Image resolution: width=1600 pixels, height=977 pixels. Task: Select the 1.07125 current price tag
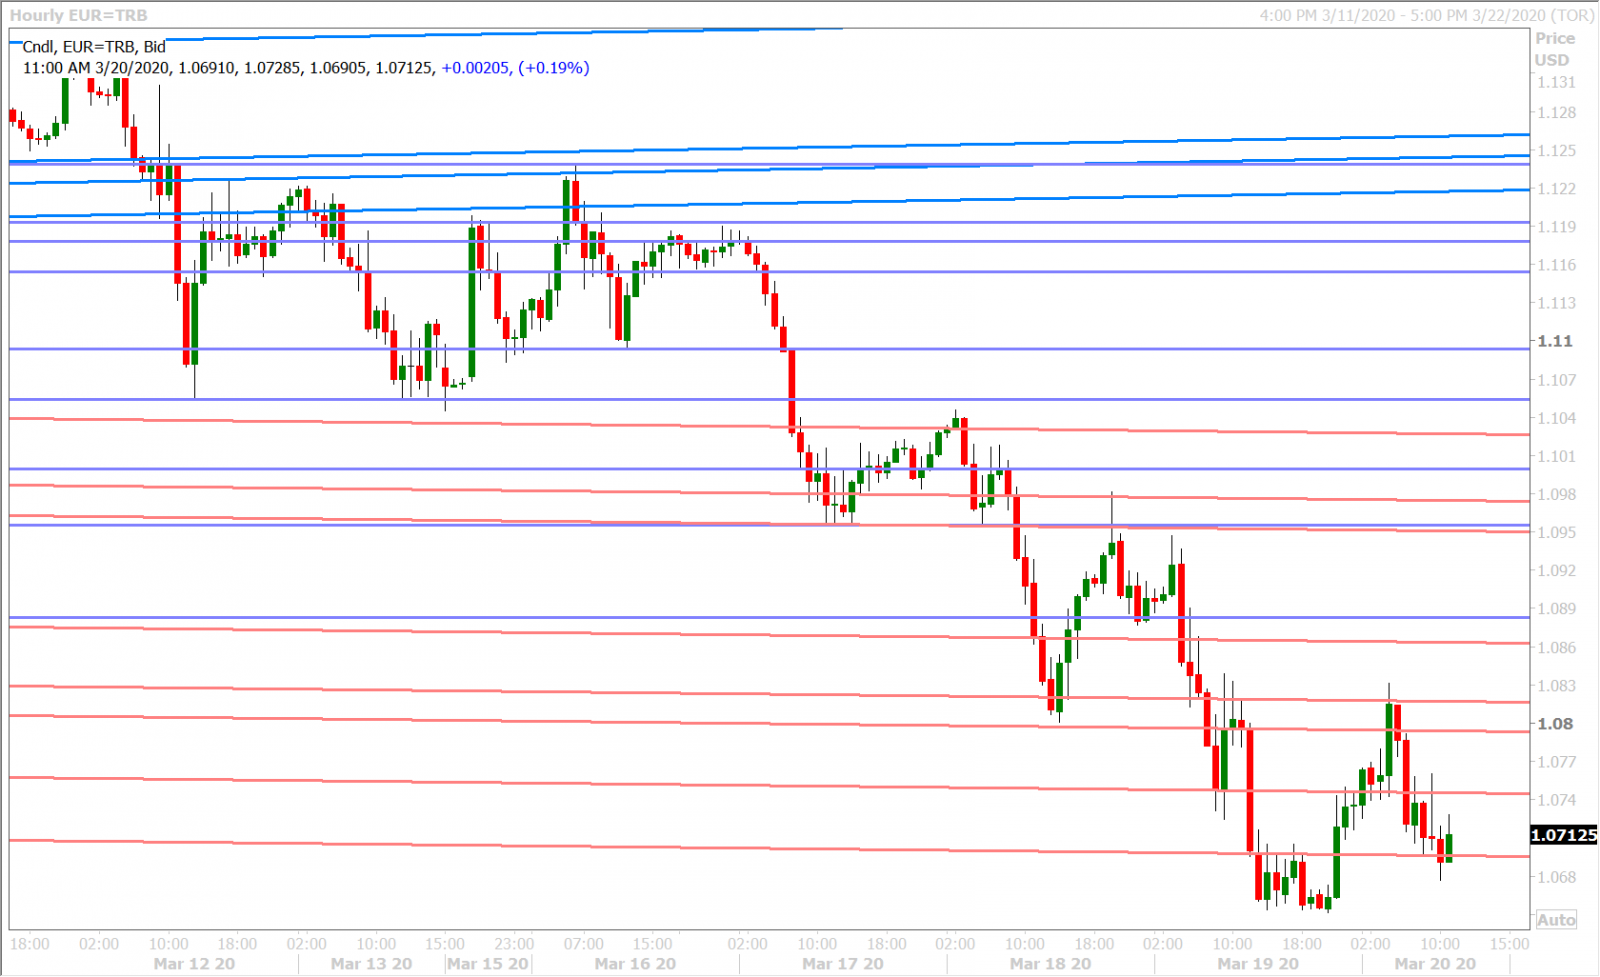point(1564,835)
